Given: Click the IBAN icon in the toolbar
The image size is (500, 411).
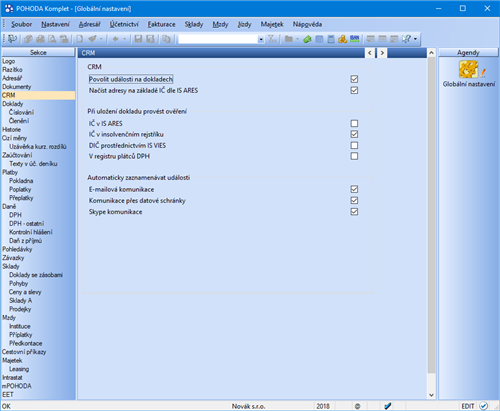Looking at the screenshot, I should (355, 39).
